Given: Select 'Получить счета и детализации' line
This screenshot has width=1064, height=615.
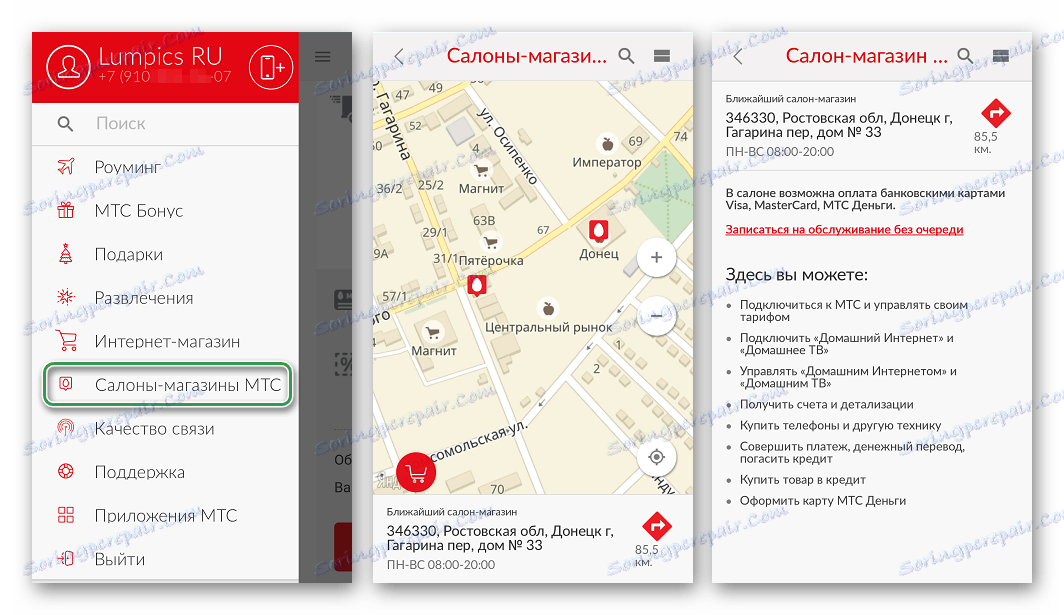Looking at the screenshot, I should [826, 405].
